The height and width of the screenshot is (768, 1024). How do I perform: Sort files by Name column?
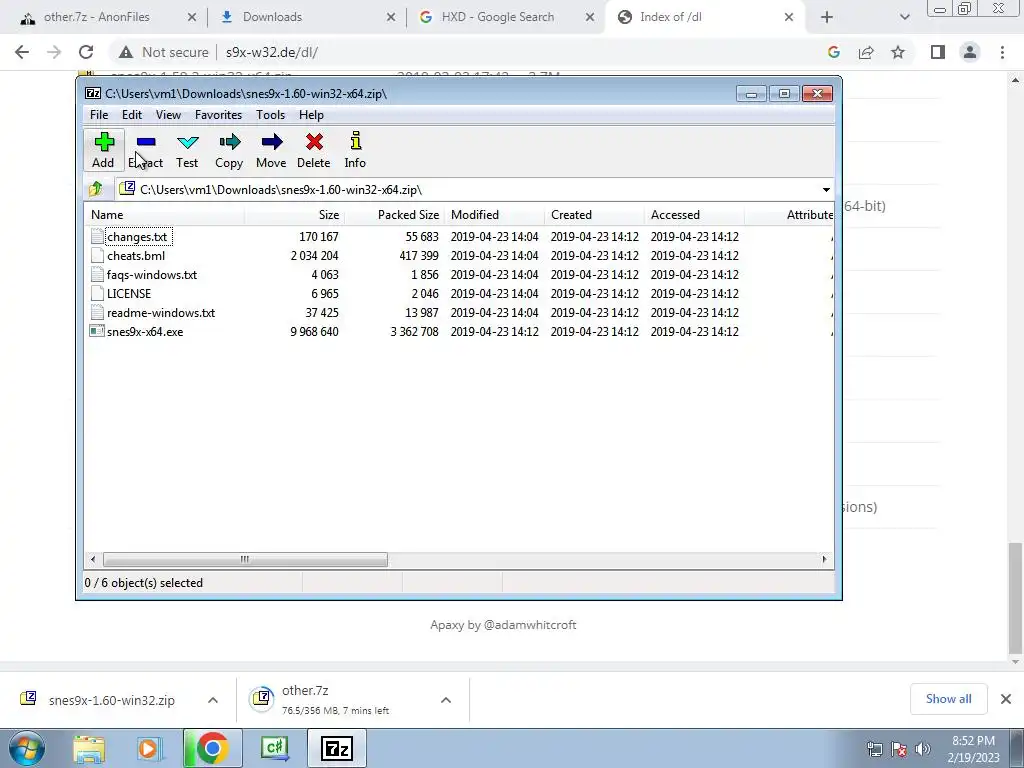coord(165,215)
